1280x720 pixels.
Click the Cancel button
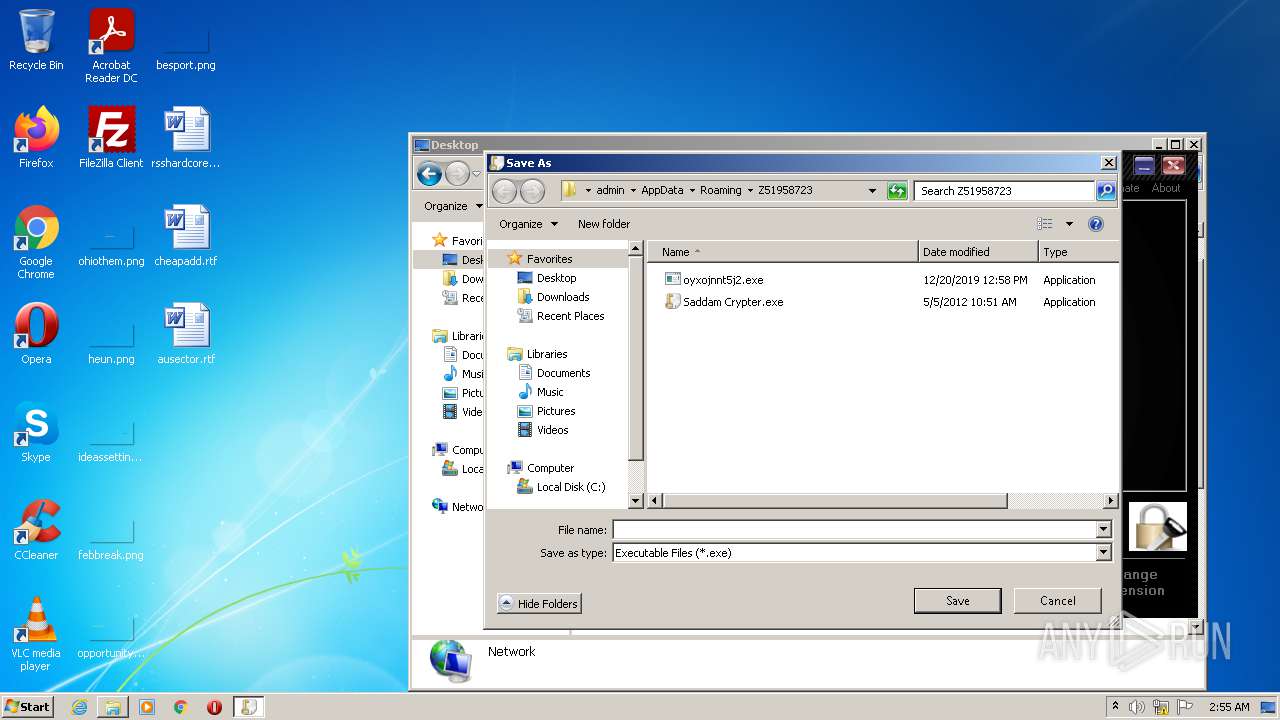click(1057, 601)
